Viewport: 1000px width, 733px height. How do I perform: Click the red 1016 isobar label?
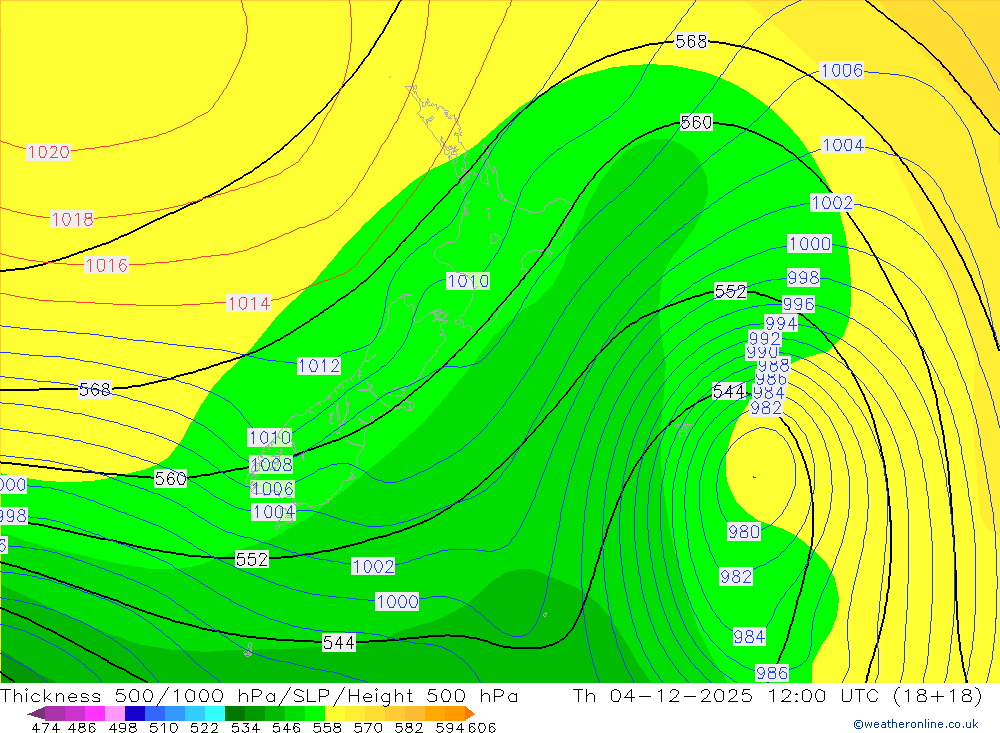[x=107, y=265]
